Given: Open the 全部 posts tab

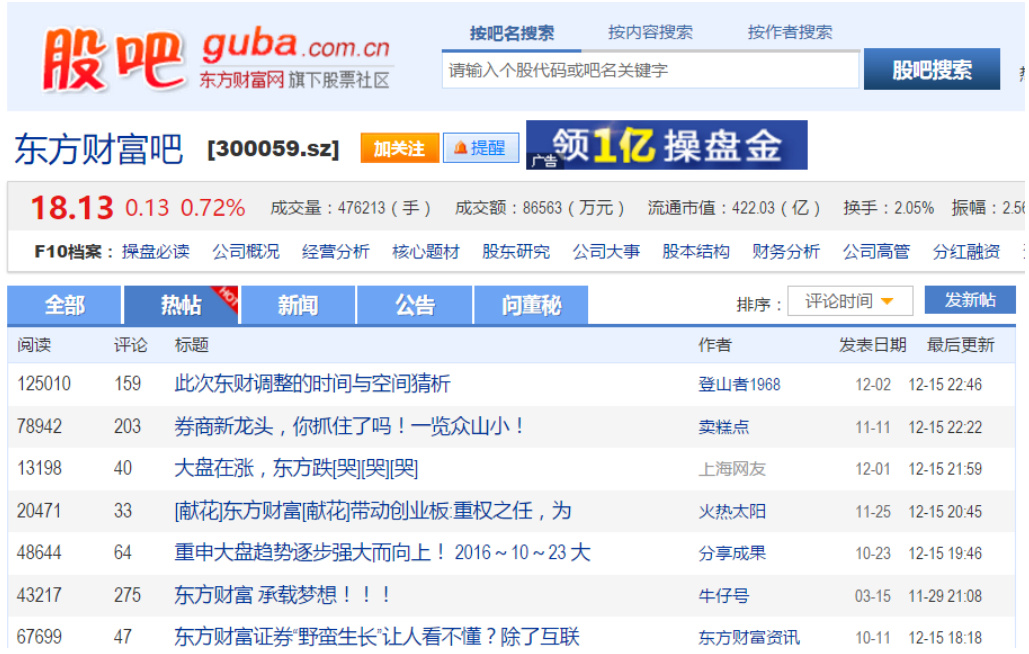Looking at the screenshot, I should pyautogui.click(x=64, y=305).
